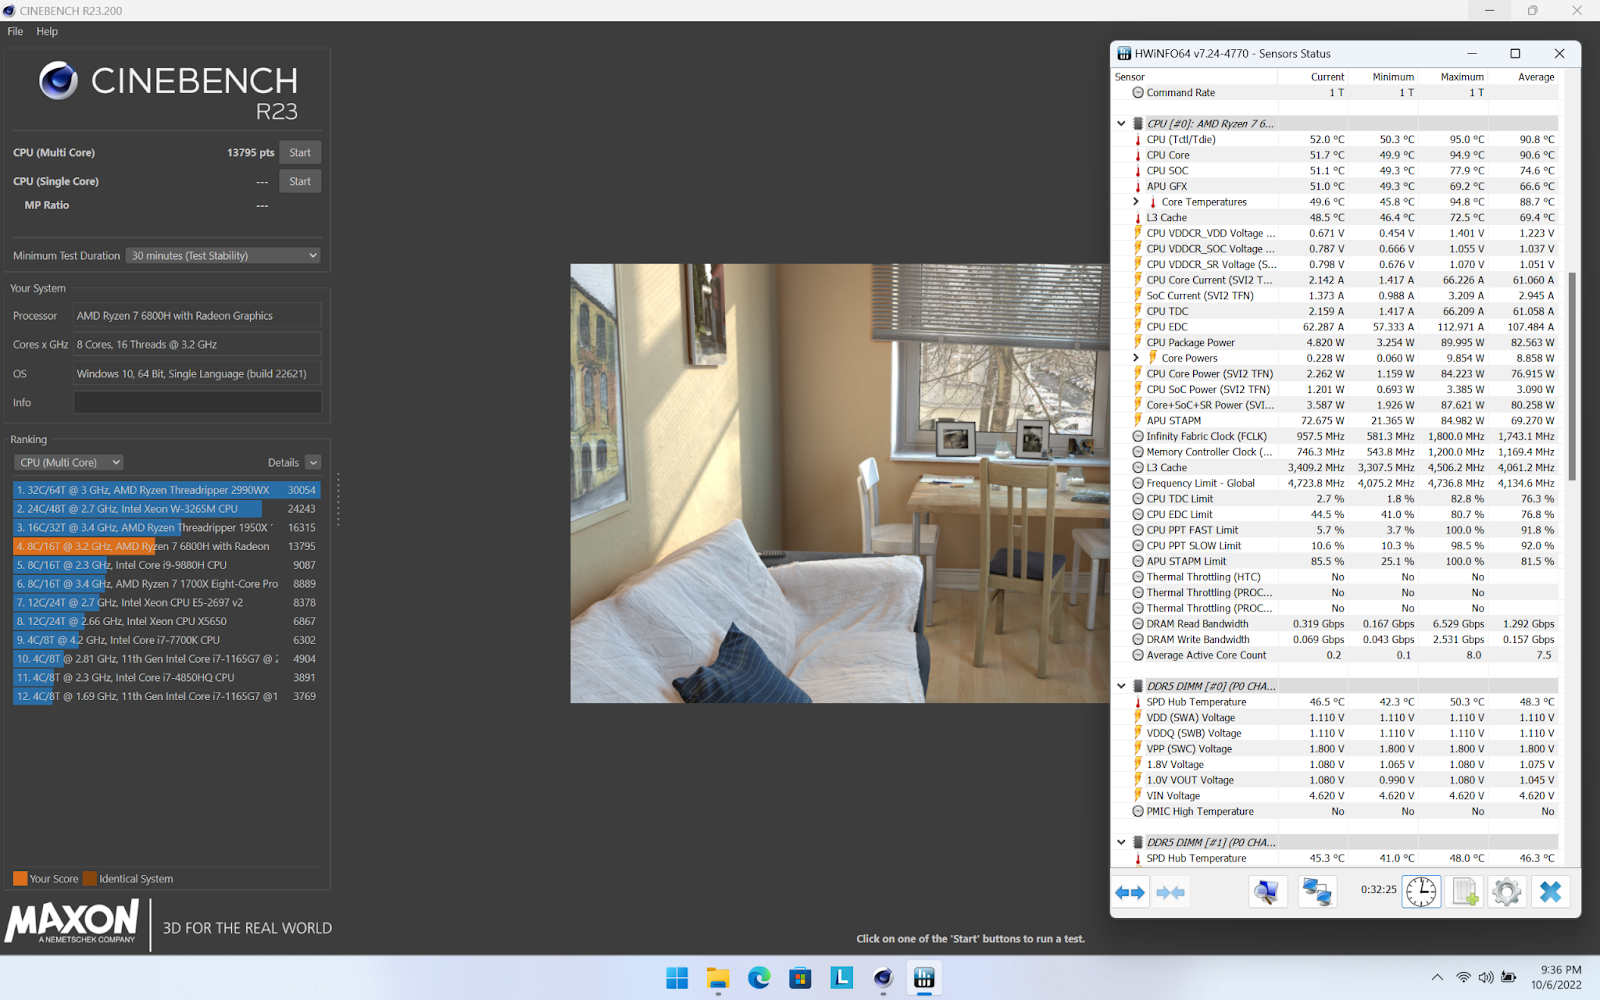Open the CPU (Multi Core) ranking dropdown
The width and height of the screenshot is (1600, 1000).
(68, 463)
